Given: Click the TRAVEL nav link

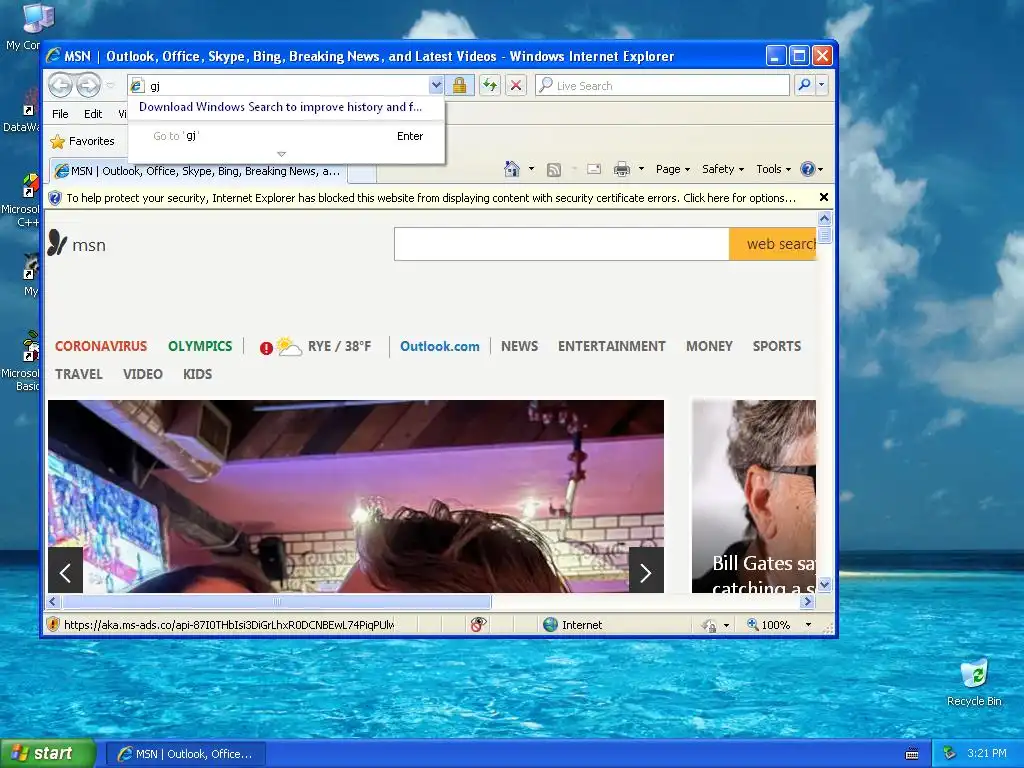Looking at the screenshot, I should tap(79, 374).
